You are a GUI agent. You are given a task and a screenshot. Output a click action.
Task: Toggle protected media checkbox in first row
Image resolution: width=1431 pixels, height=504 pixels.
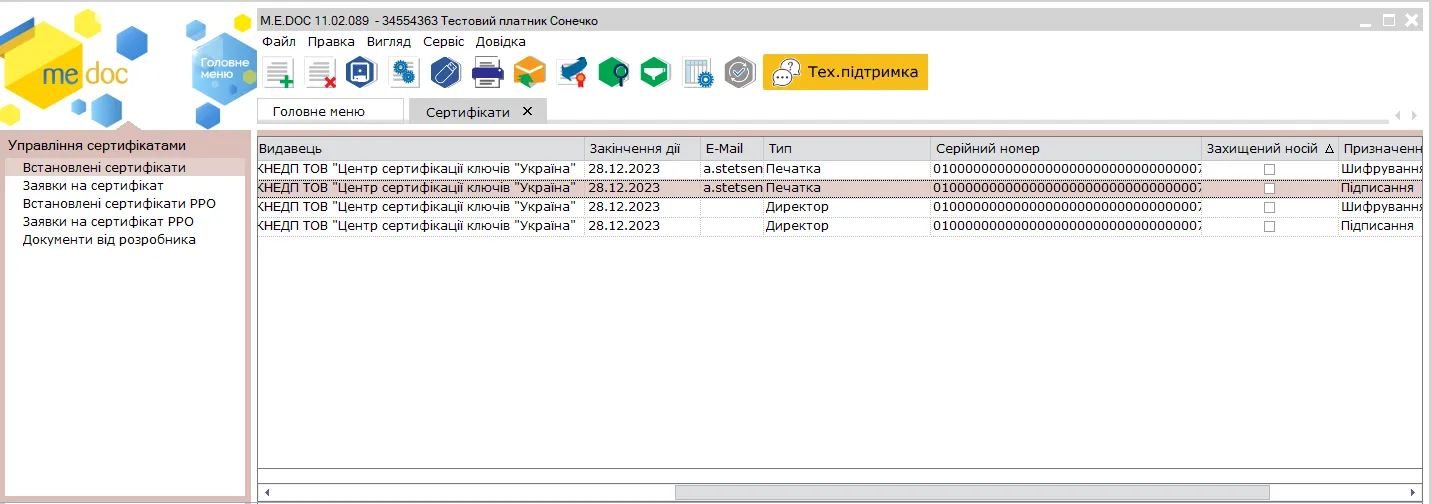click(x=1269, y=169)
